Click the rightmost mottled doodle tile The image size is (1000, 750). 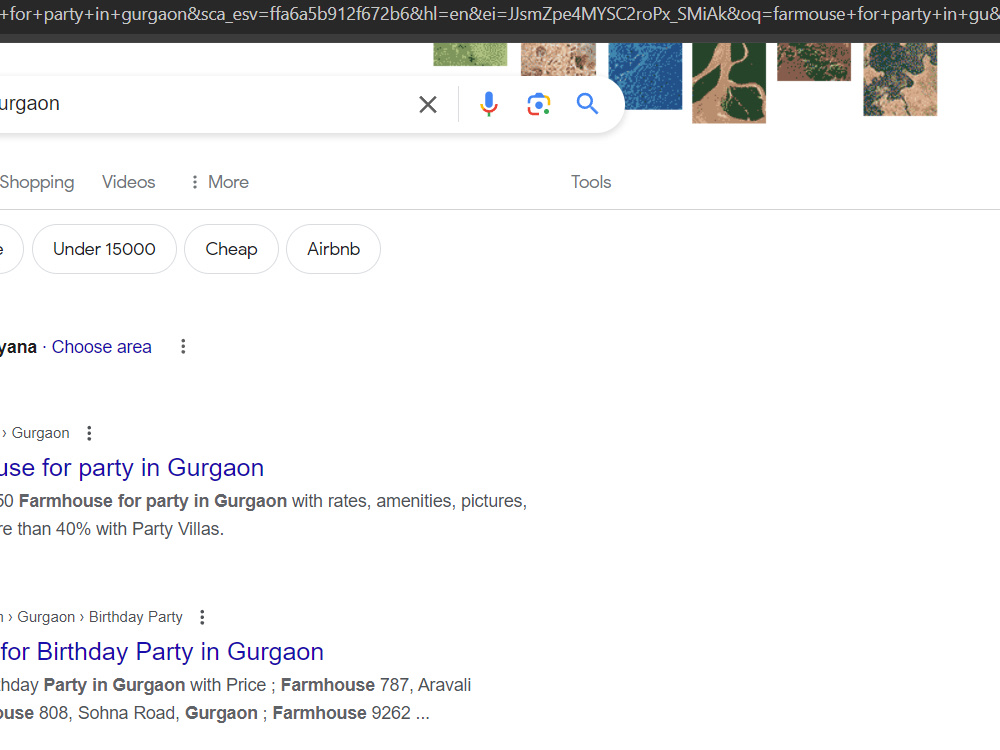point(900,79)
